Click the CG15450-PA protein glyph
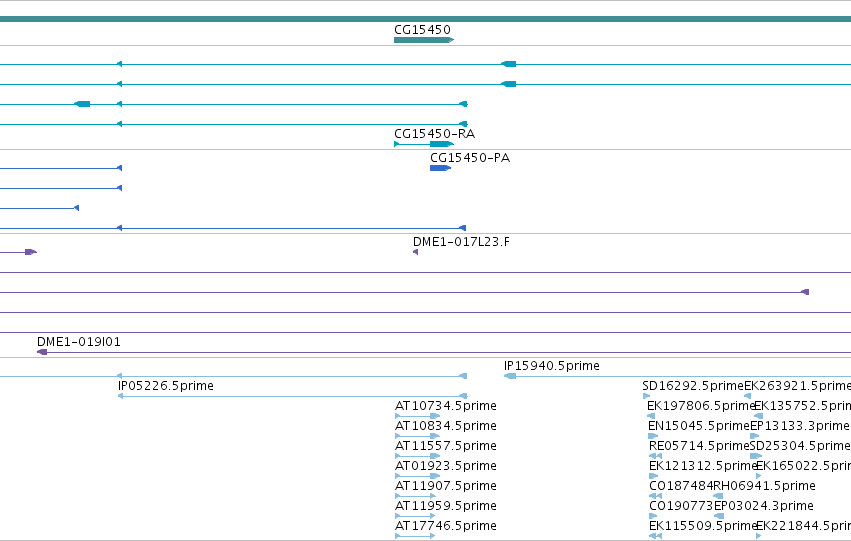Viewport: 851px width, 541px height. (440, 168)
